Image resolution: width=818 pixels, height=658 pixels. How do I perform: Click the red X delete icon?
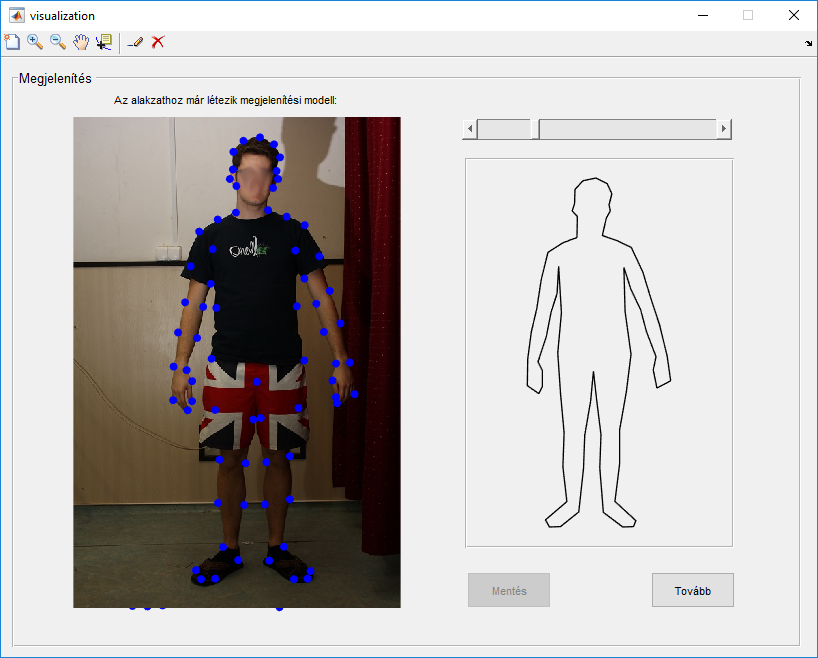tap(158, 42)
